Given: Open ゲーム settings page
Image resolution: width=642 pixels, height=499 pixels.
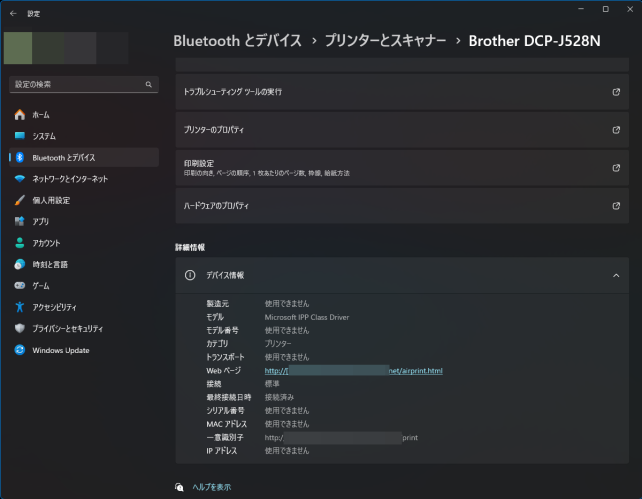Looking at the screenshot, I should pyautogui.click(x=84, y=286).
